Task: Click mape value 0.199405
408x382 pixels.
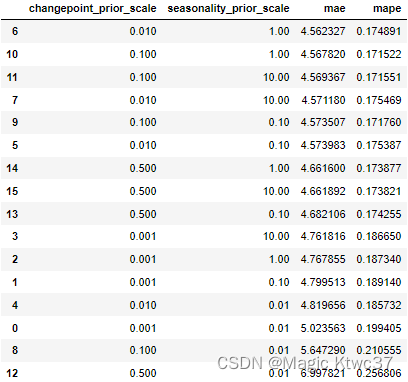Action: click(379, 328)
